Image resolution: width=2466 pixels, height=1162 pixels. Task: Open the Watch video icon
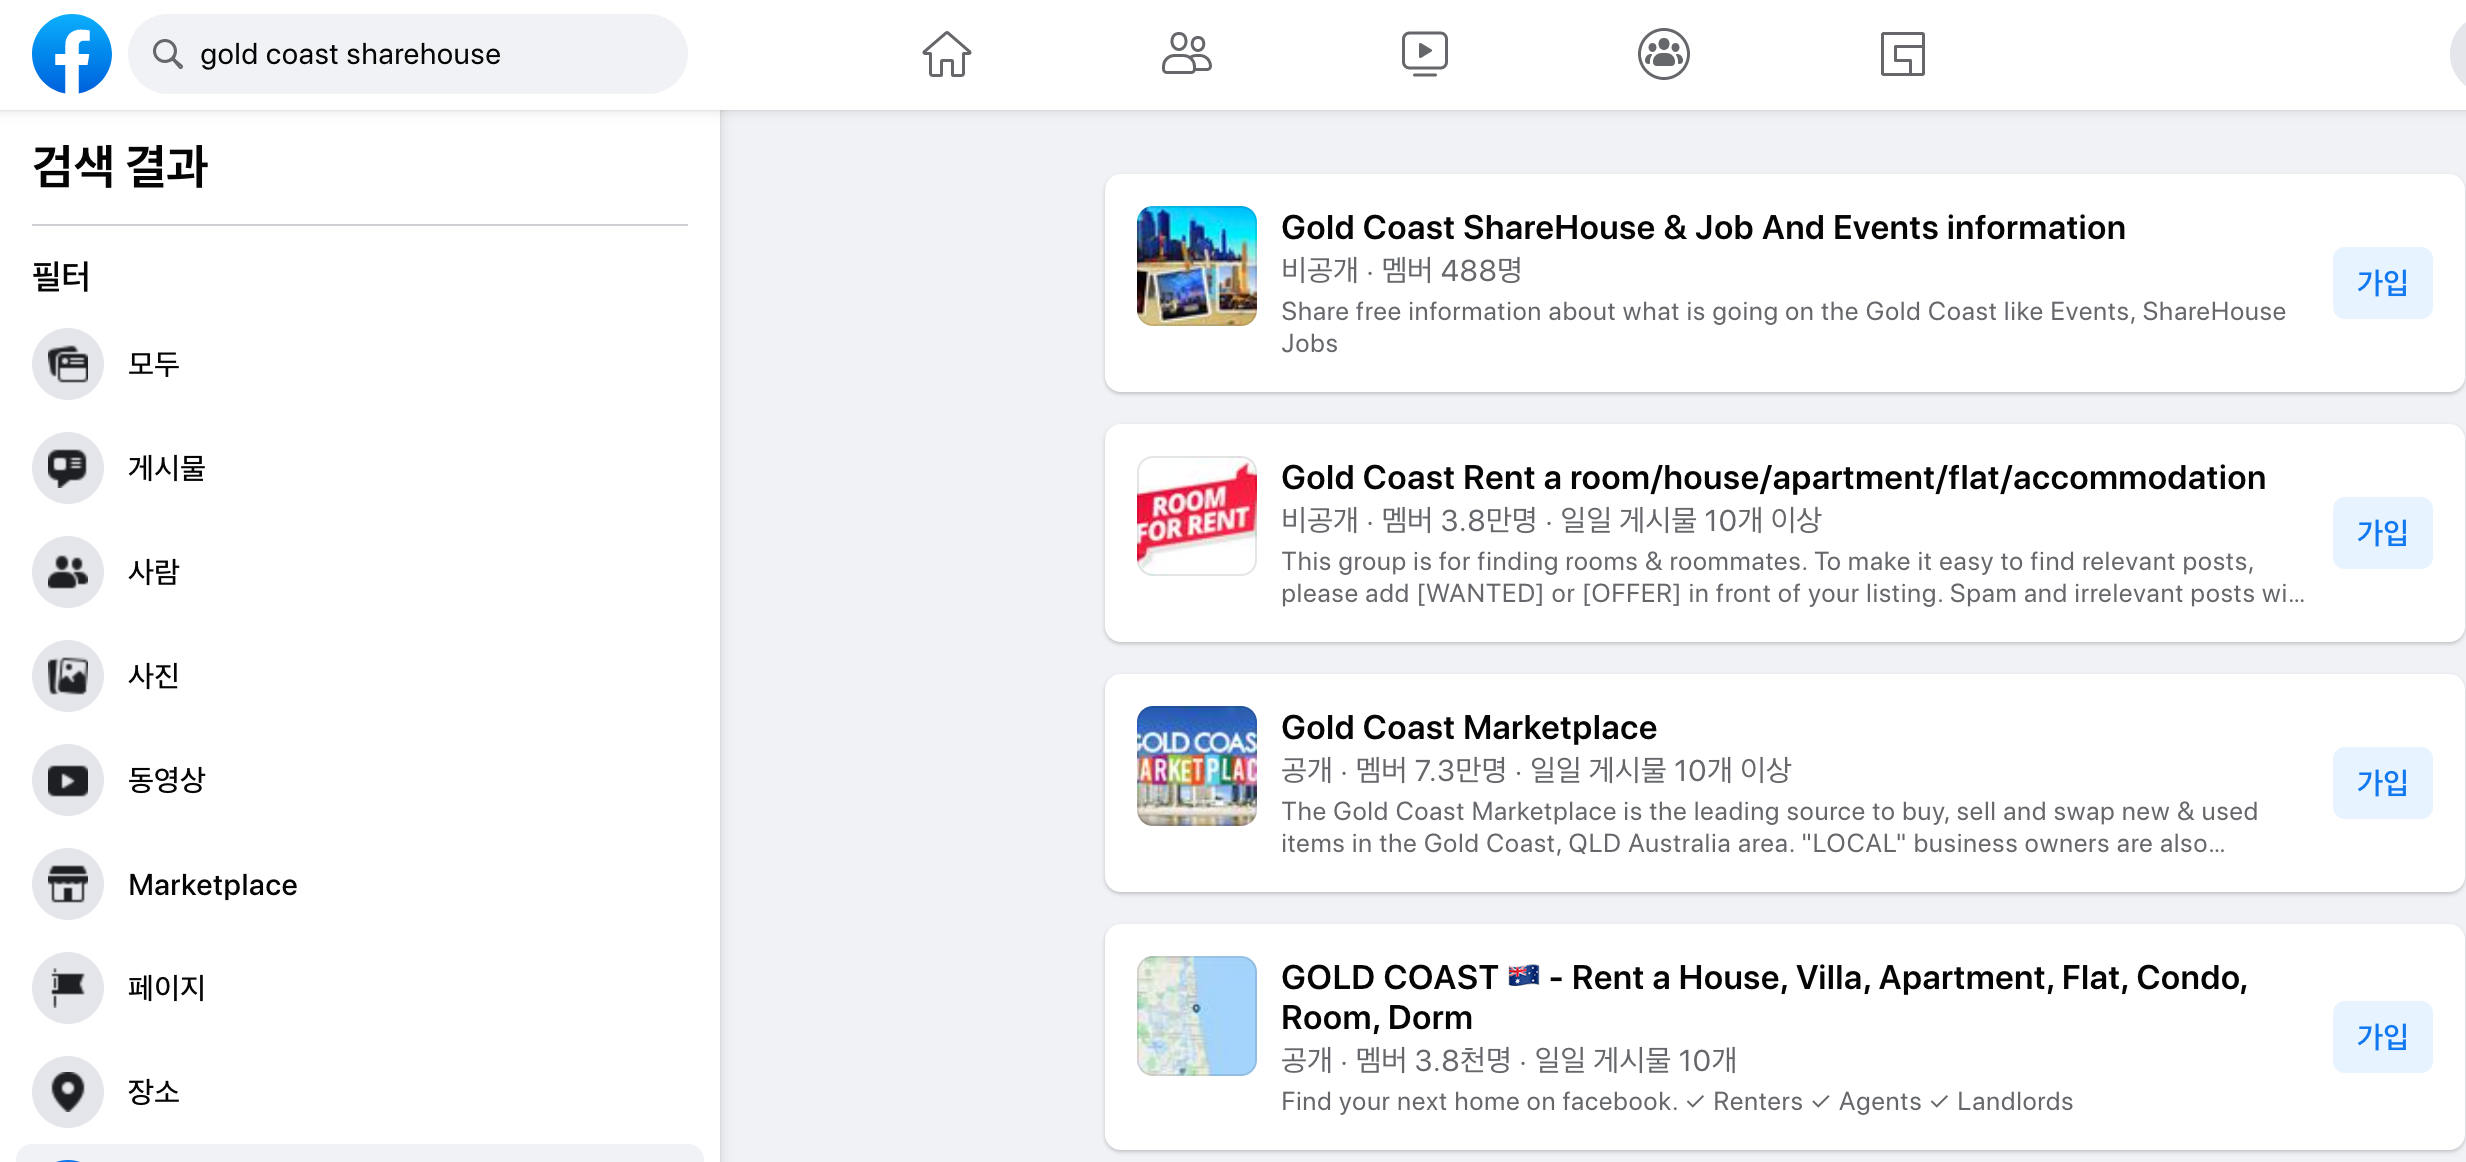point(1424,54)
